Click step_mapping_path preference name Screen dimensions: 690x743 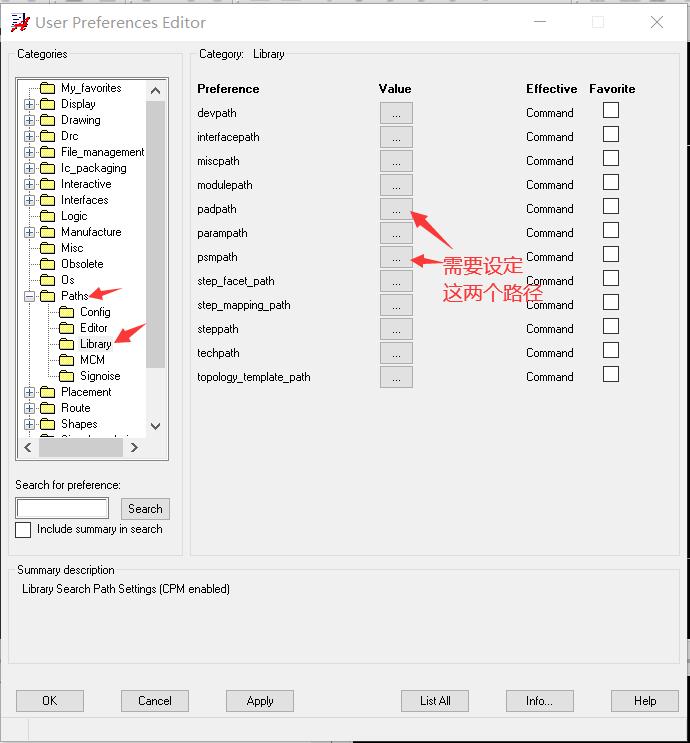pyautogui.click(x=244, y=305)
